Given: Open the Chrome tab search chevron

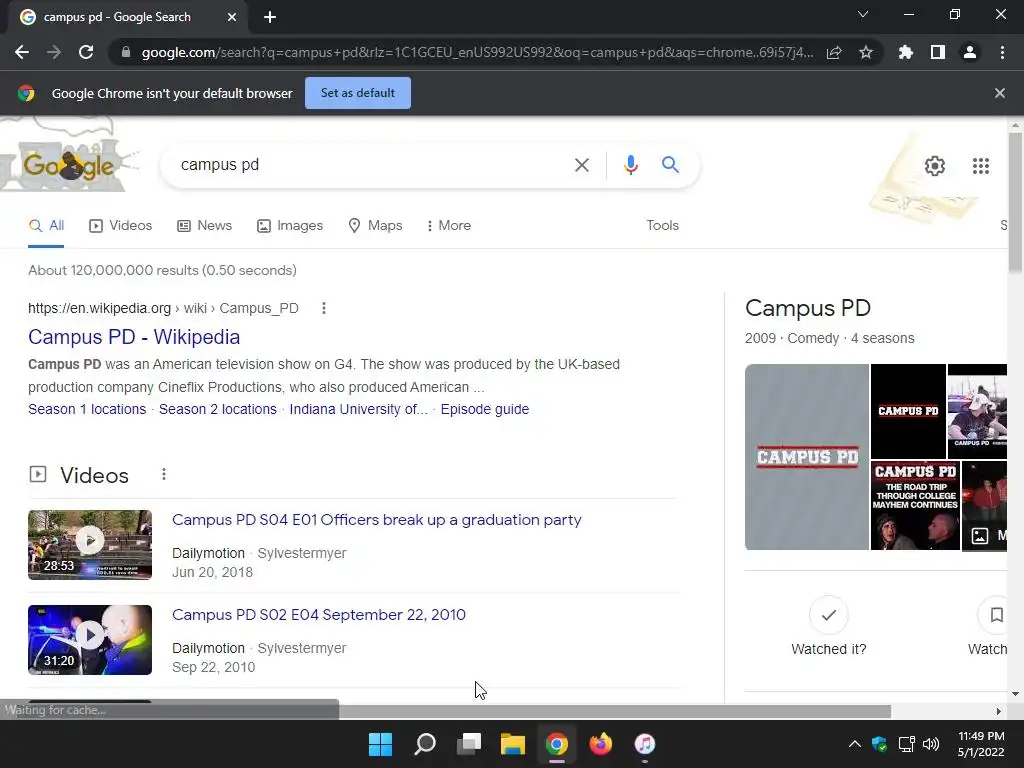Looking at the screenshot, I should (863, 14).
